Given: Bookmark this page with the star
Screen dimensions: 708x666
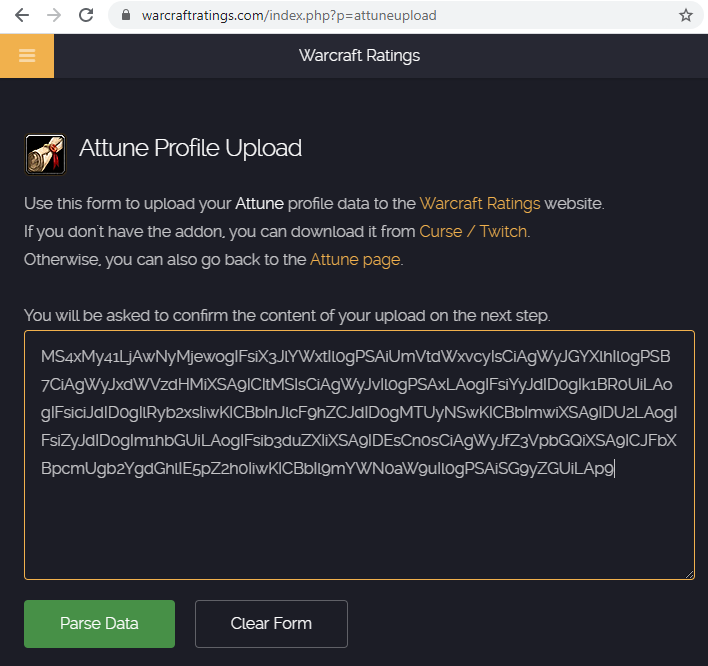Looking at the screenshot, I should [686, 16].
